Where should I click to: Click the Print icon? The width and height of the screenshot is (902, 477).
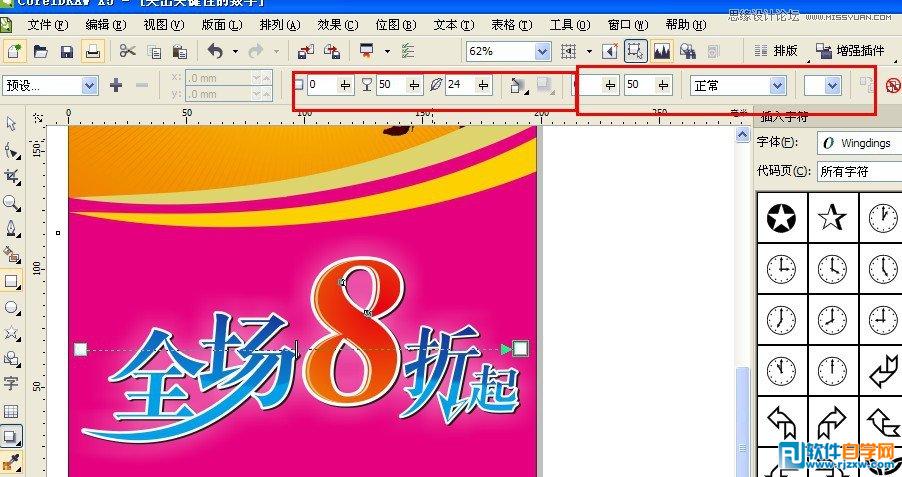(x=93, y=52)
